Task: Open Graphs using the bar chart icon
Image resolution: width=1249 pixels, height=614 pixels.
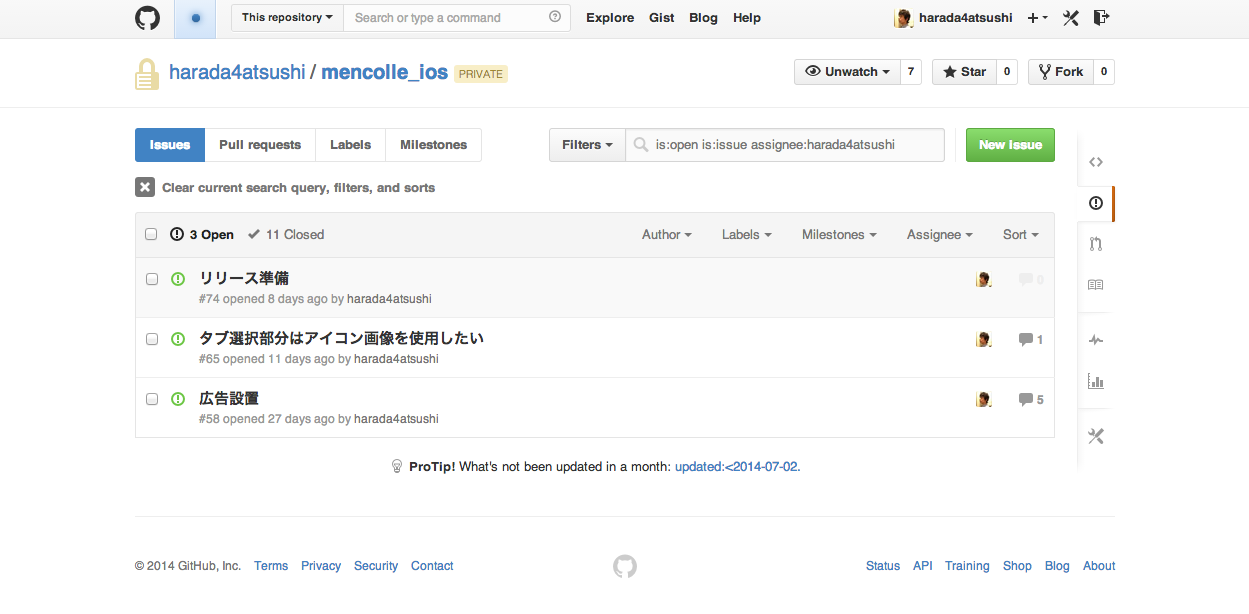Action: click(1095, 381)
